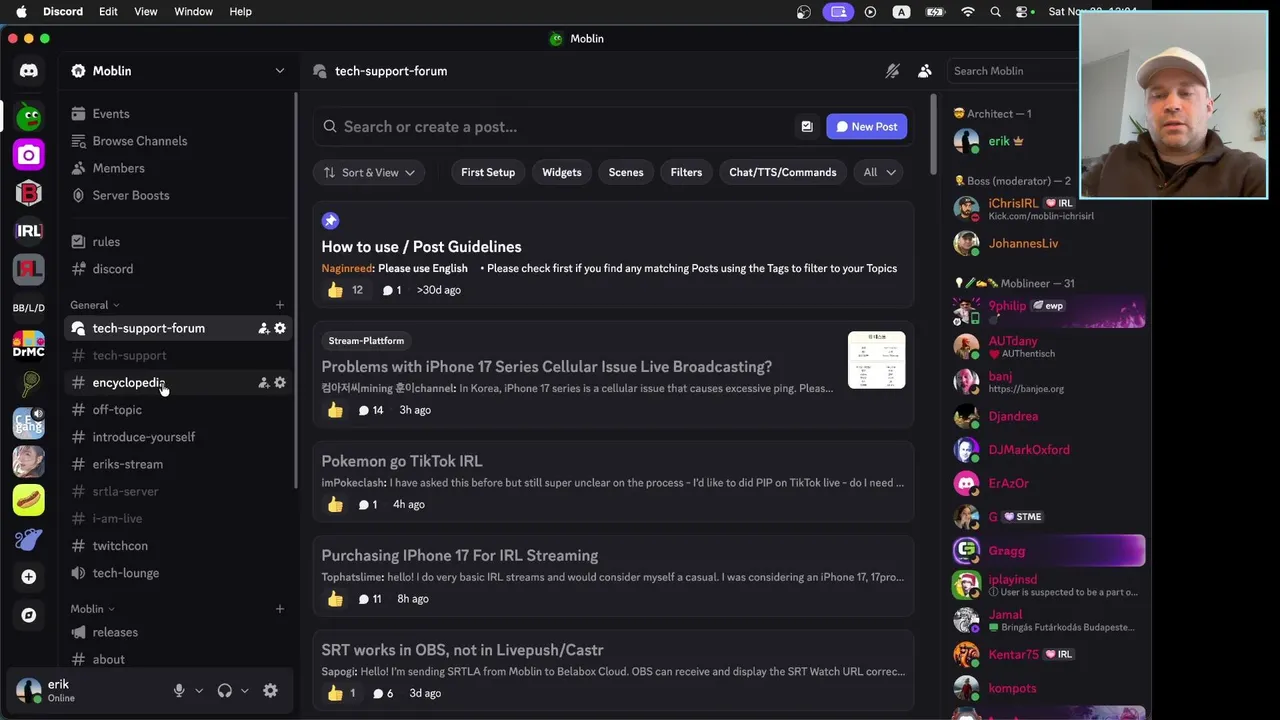The image size is (1280, 720).
Task: Open member JohannesLiv profile
Action: click(x=1047, y=243)
